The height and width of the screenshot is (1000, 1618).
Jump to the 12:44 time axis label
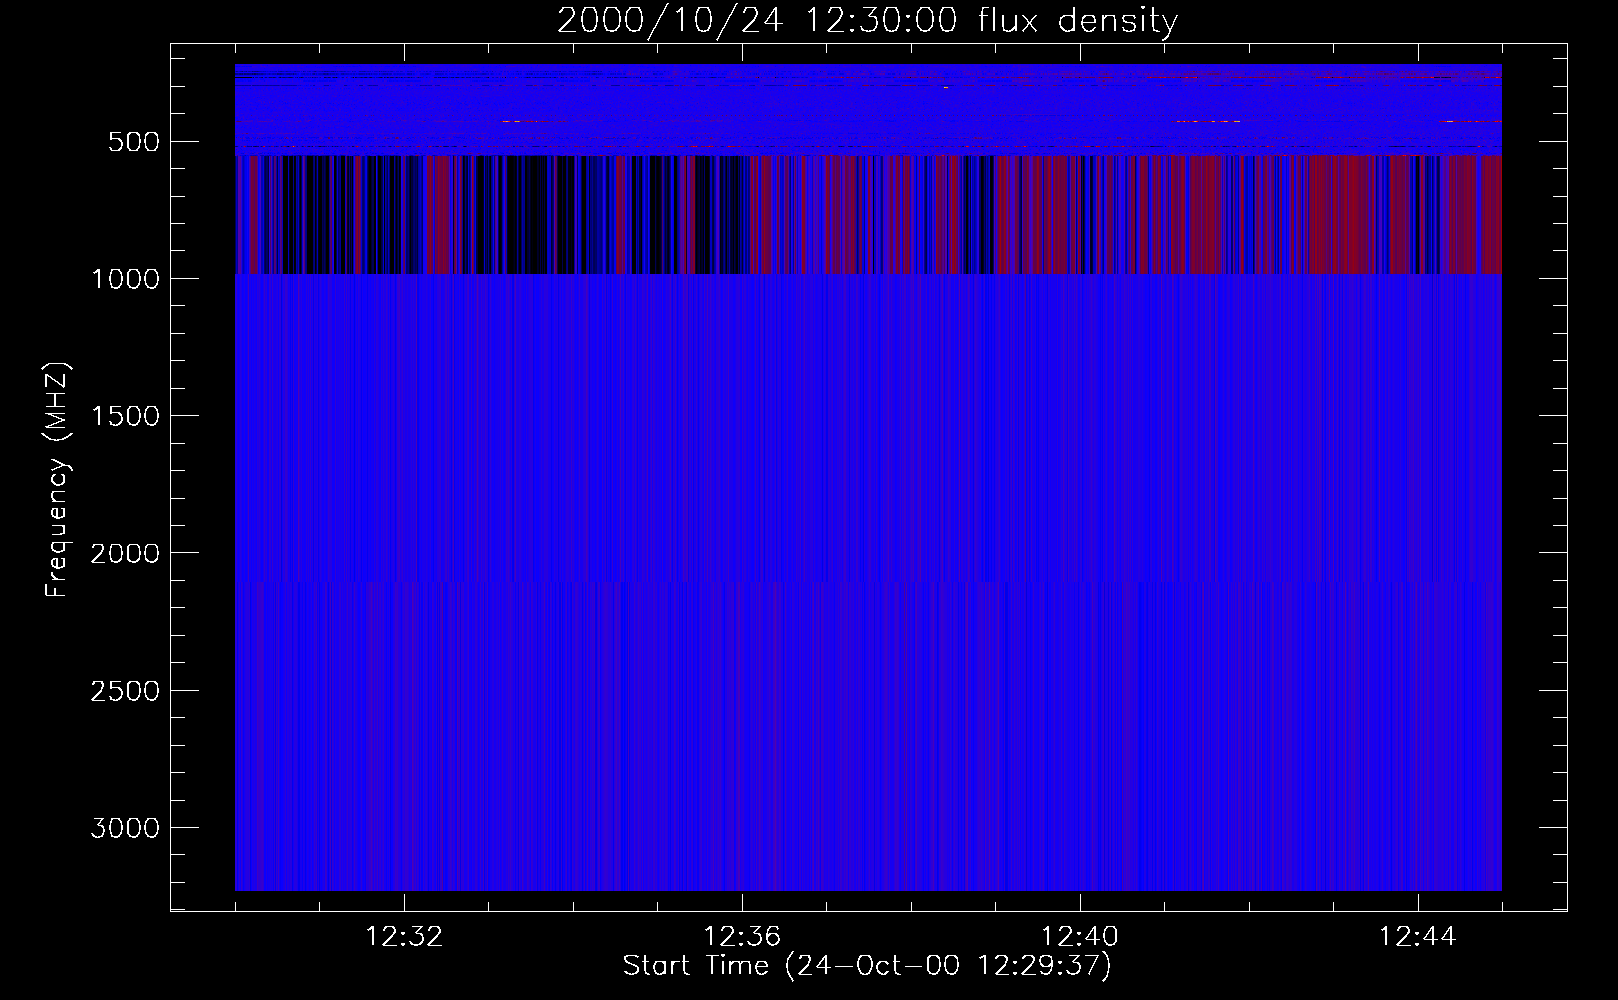click(x=1417, y=937)
